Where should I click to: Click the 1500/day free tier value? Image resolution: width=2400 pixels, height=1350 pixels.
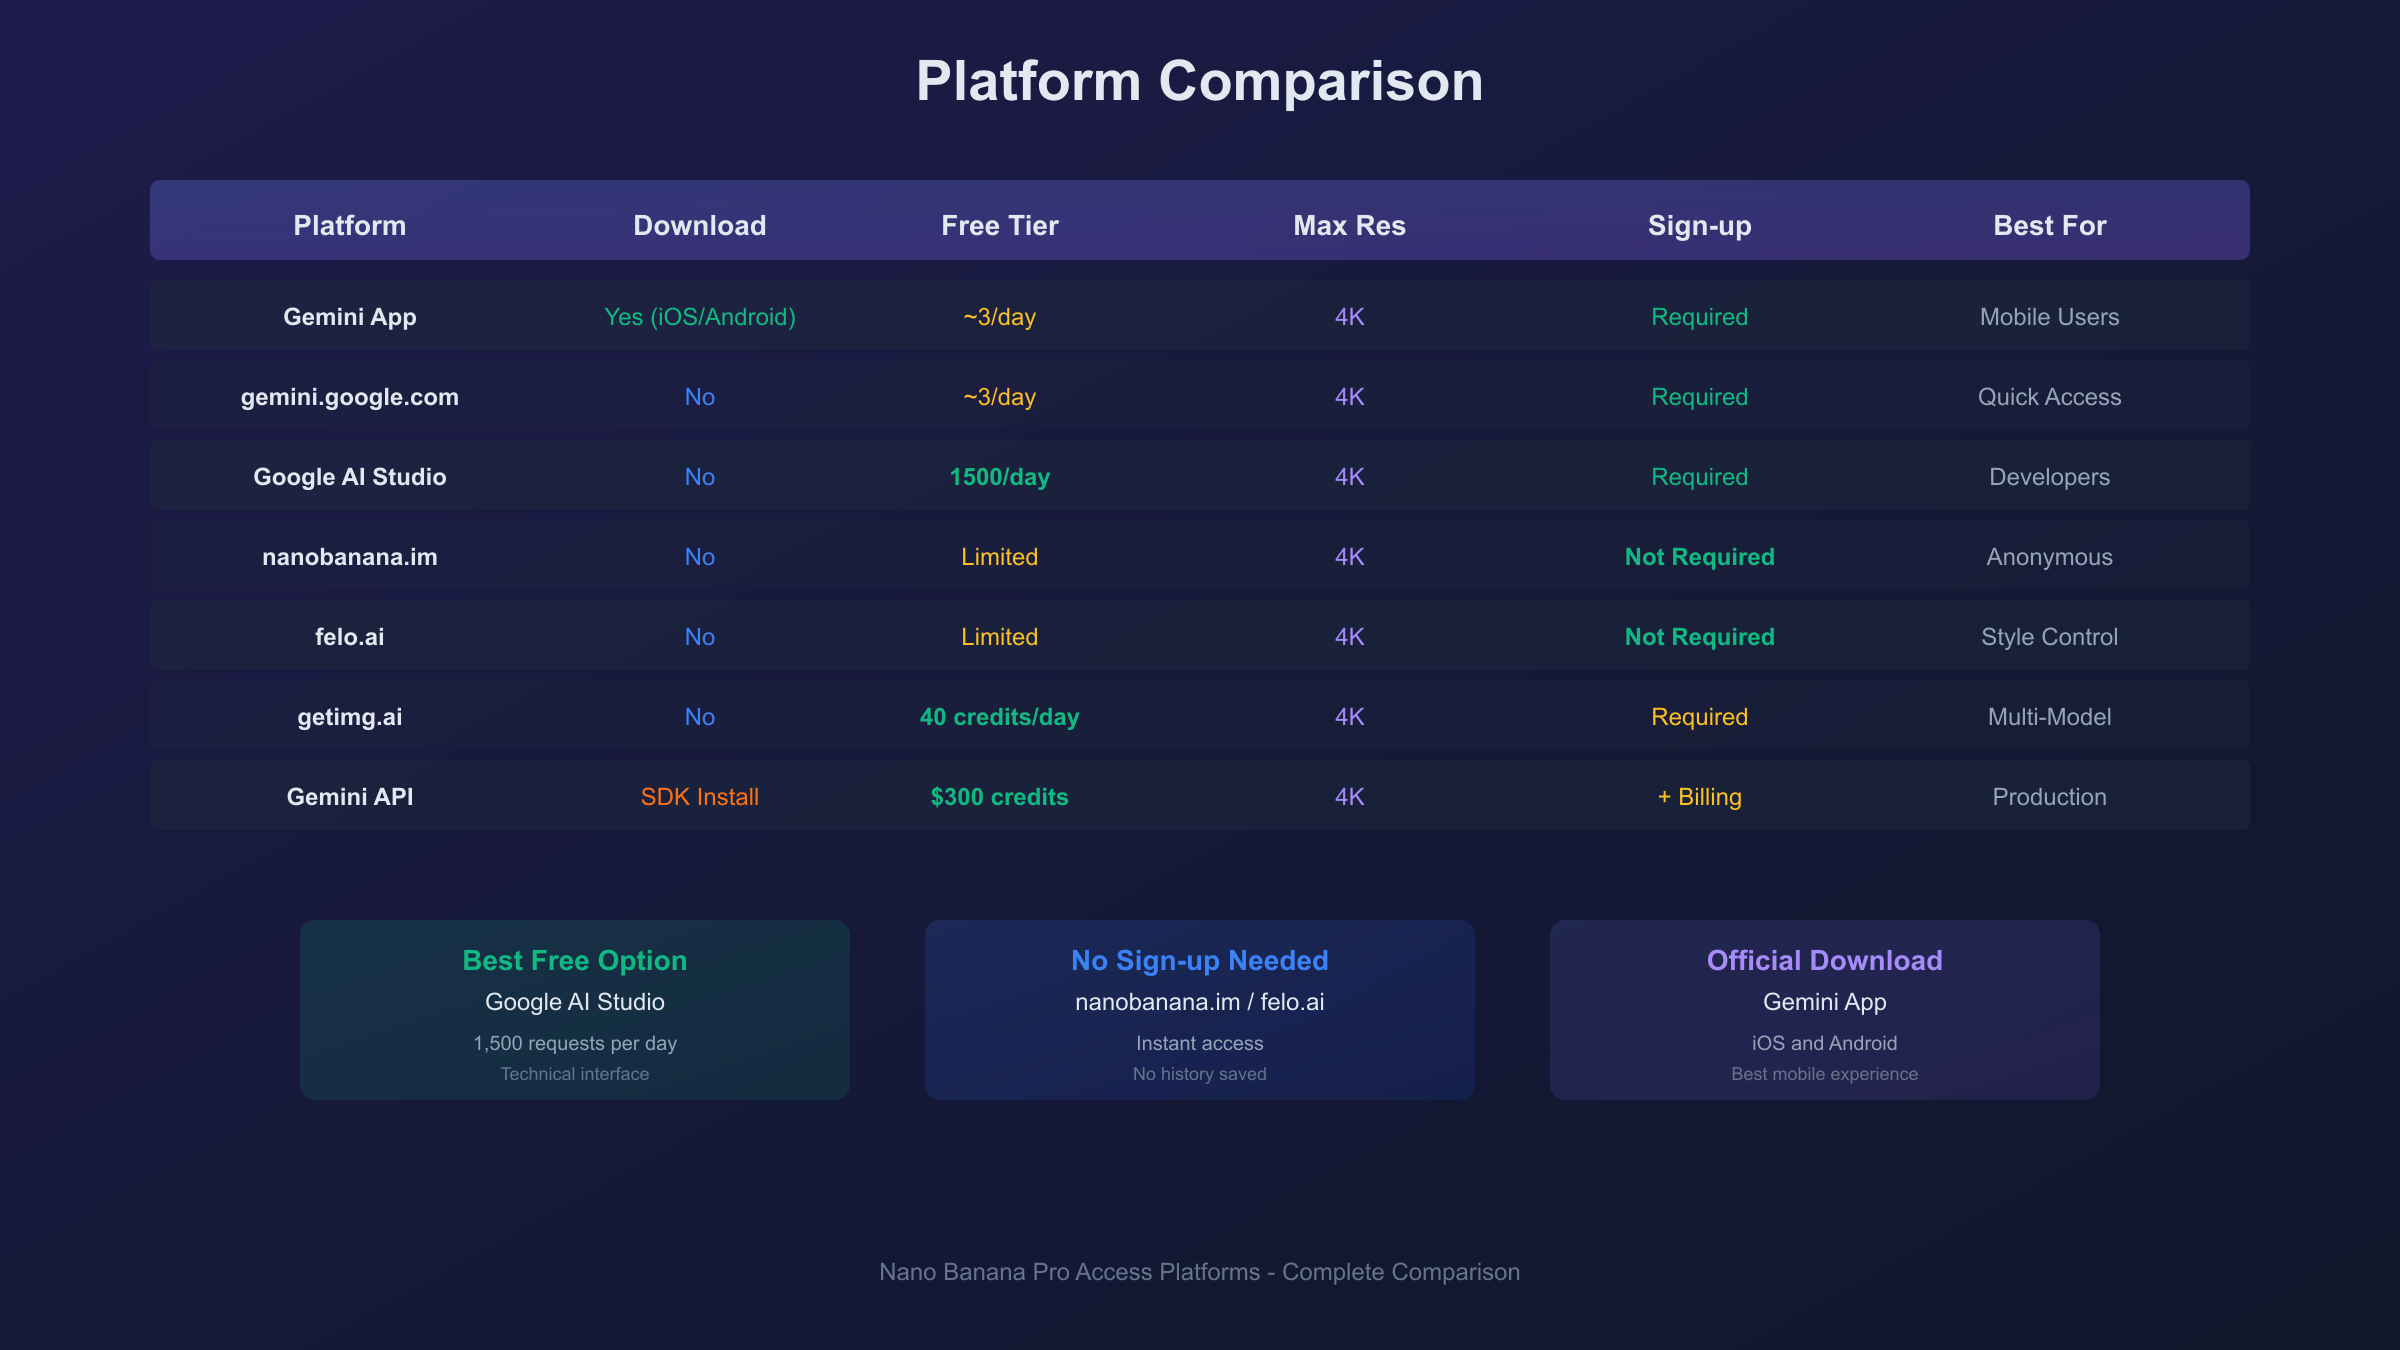click(x=999, y=477)
